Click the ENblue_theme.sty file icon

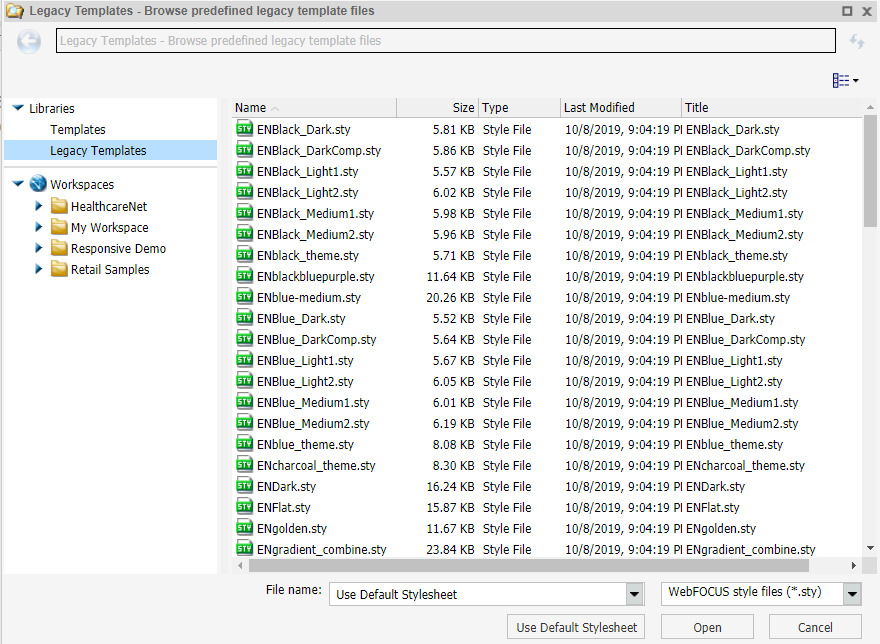244,444
